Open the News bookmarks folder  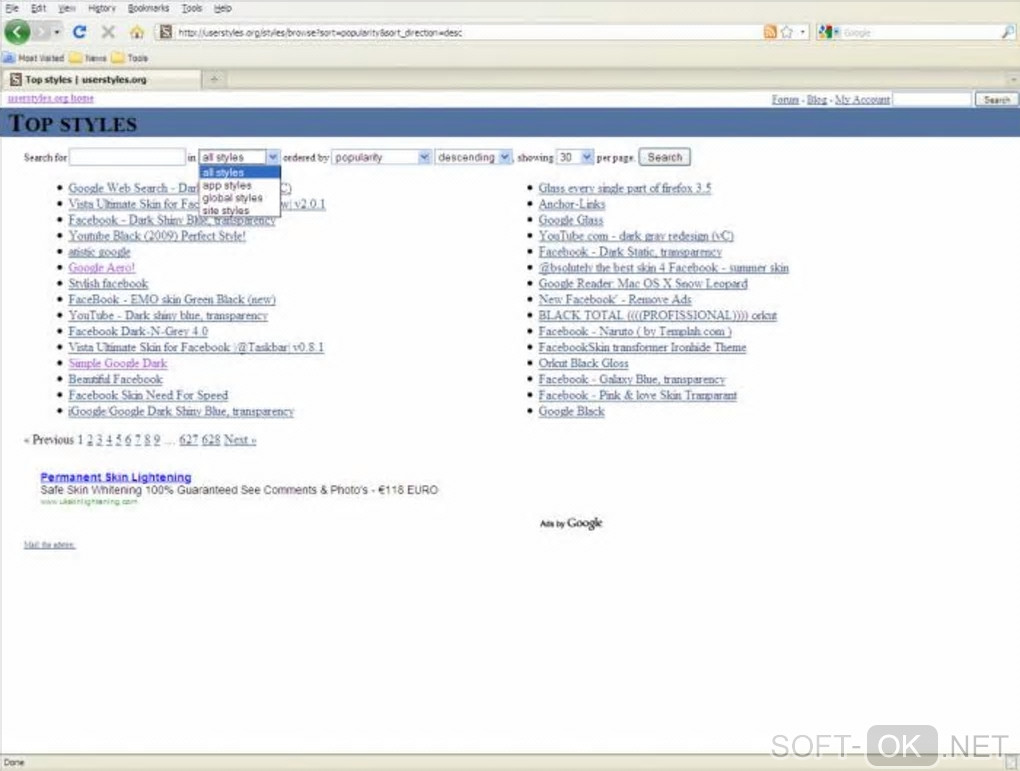click(x=88, y=58)
